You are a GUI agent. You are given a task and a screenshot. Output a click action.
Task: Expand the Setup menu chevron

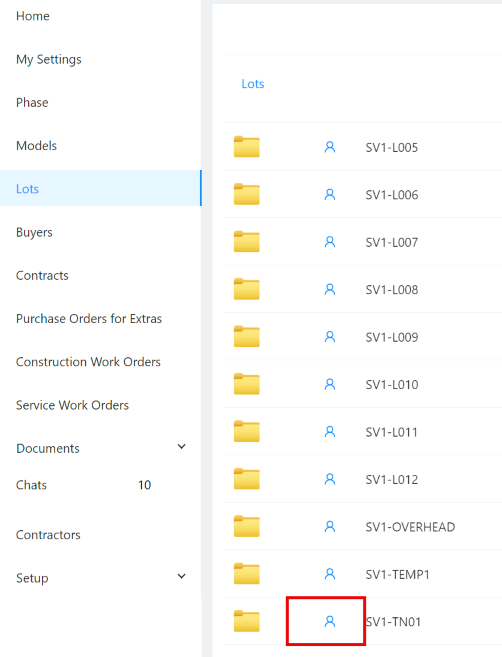point(181,576)
